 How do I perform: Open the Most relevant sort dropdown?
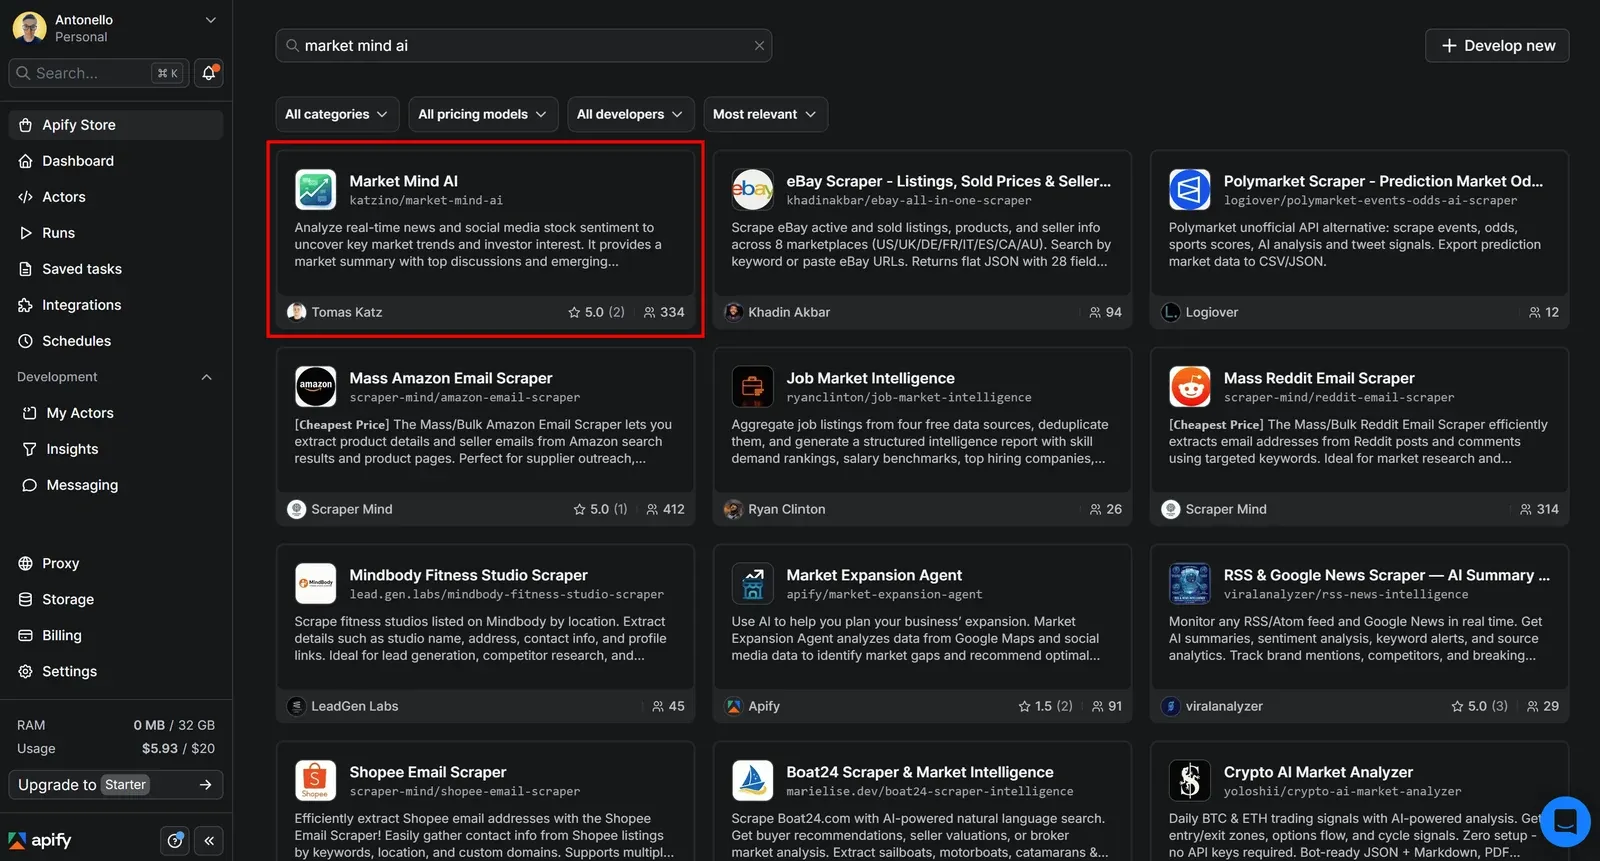tap(765, 114)
